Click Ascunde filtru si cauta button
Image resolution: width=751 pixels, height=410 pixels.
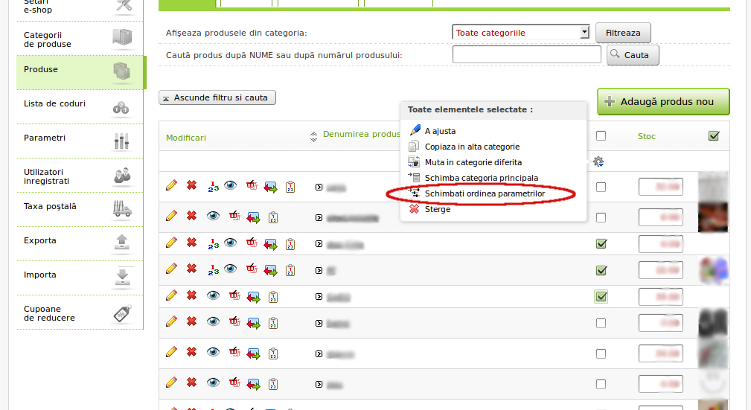tap(217, 98)
